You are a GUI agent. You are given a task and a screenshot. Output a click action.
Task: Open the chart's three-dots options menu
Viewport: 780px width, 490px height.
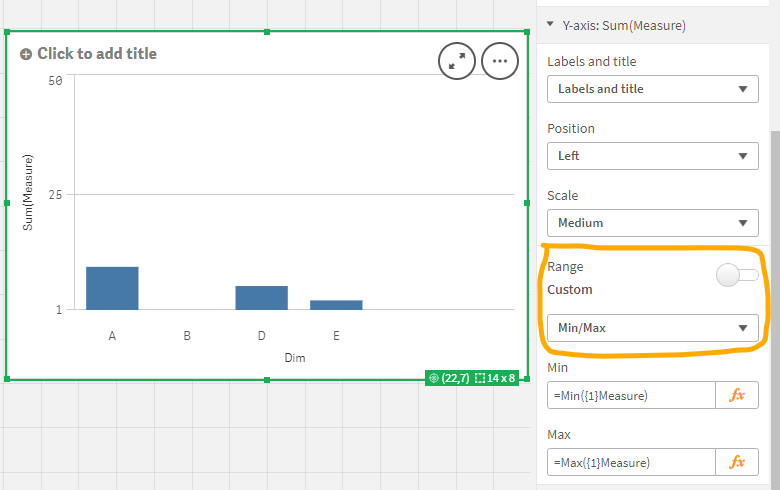coord(500,61)
